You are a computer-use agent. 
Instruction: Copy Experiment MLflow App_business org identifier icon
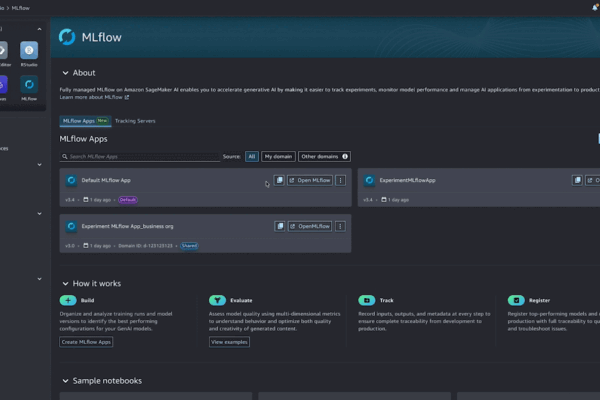click(280, 226)
